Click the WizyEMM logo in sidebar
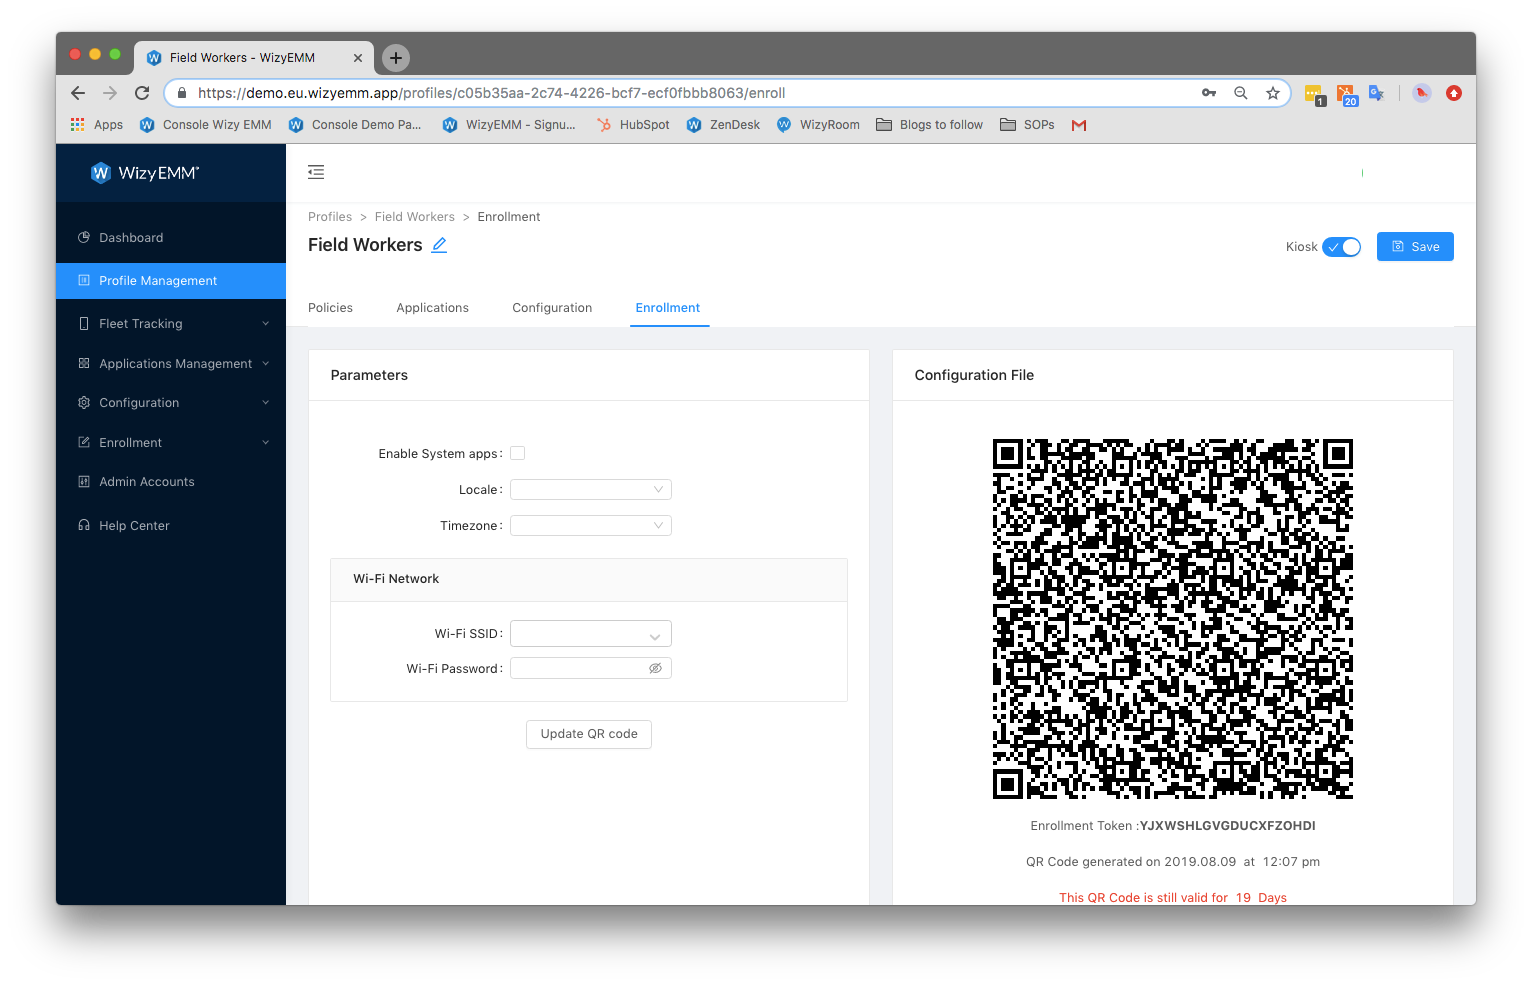Image resolution: width=1532 pixels, height=985 pixels. (x=145, y=173)
